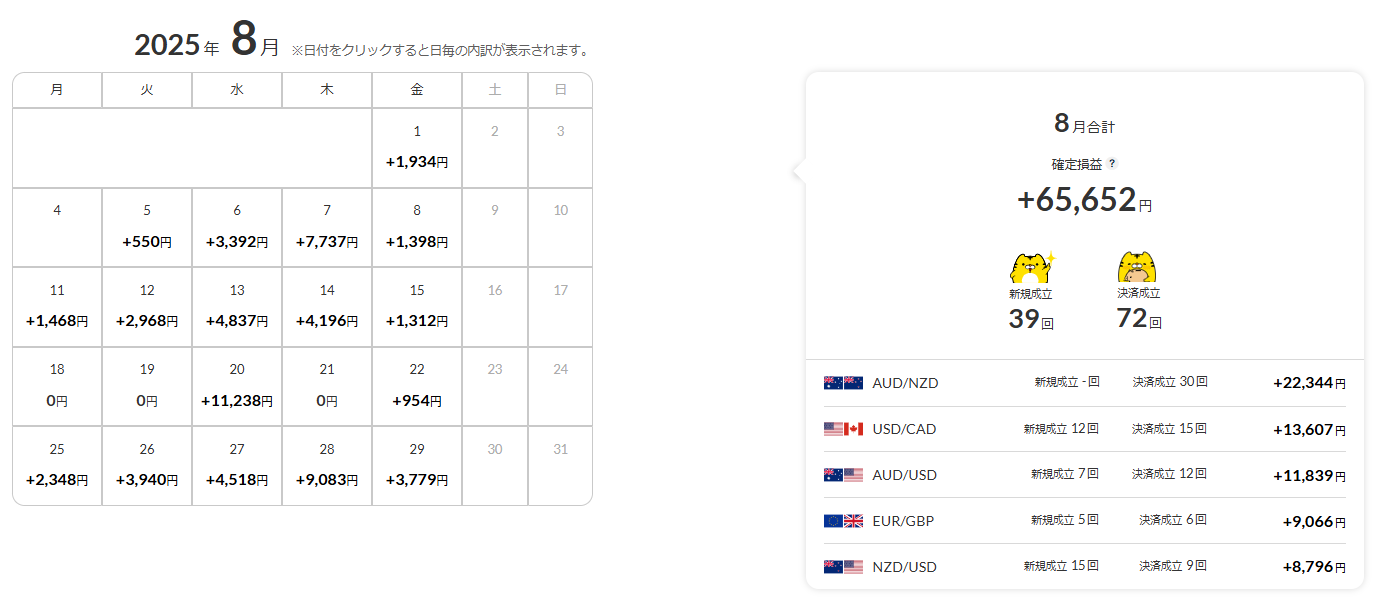Click the help question mark beside 確定損益

coord(1112,164)
